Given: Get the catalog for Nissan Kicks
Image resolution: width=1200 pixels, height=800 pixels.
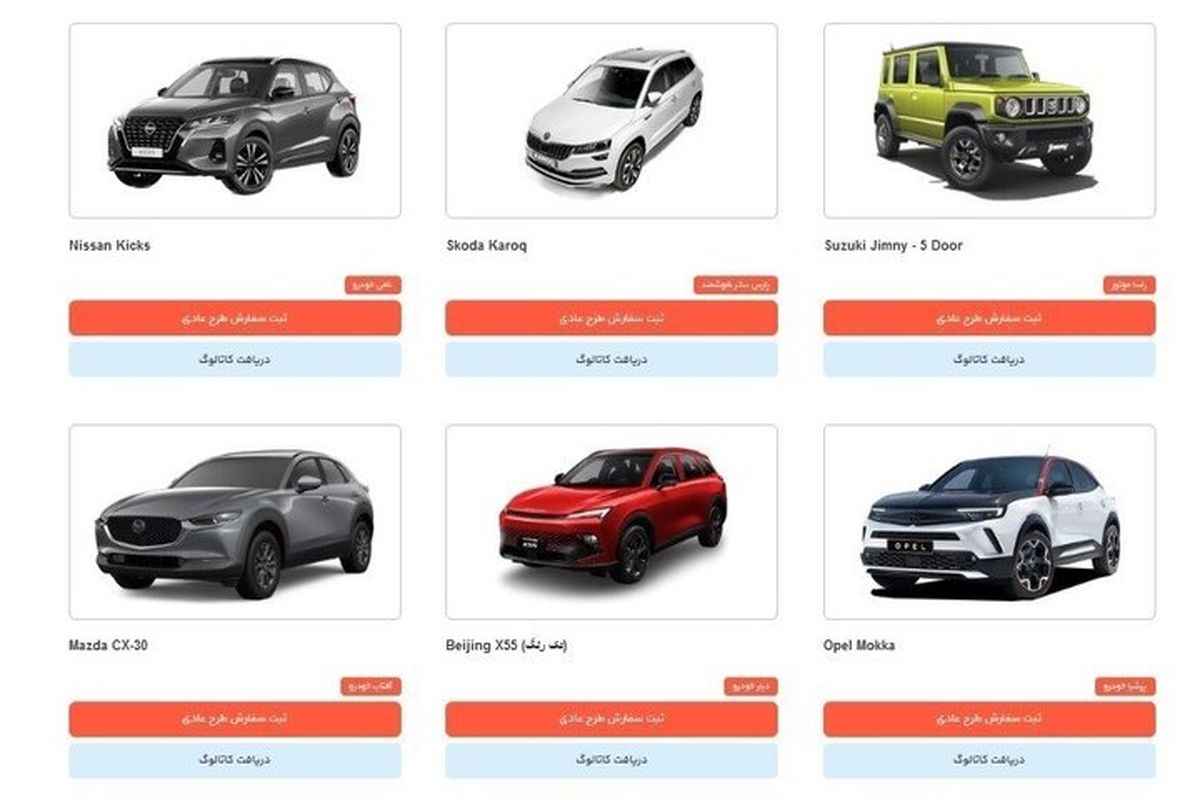Looking at the screenshot, I should click(x=235, y=359).
